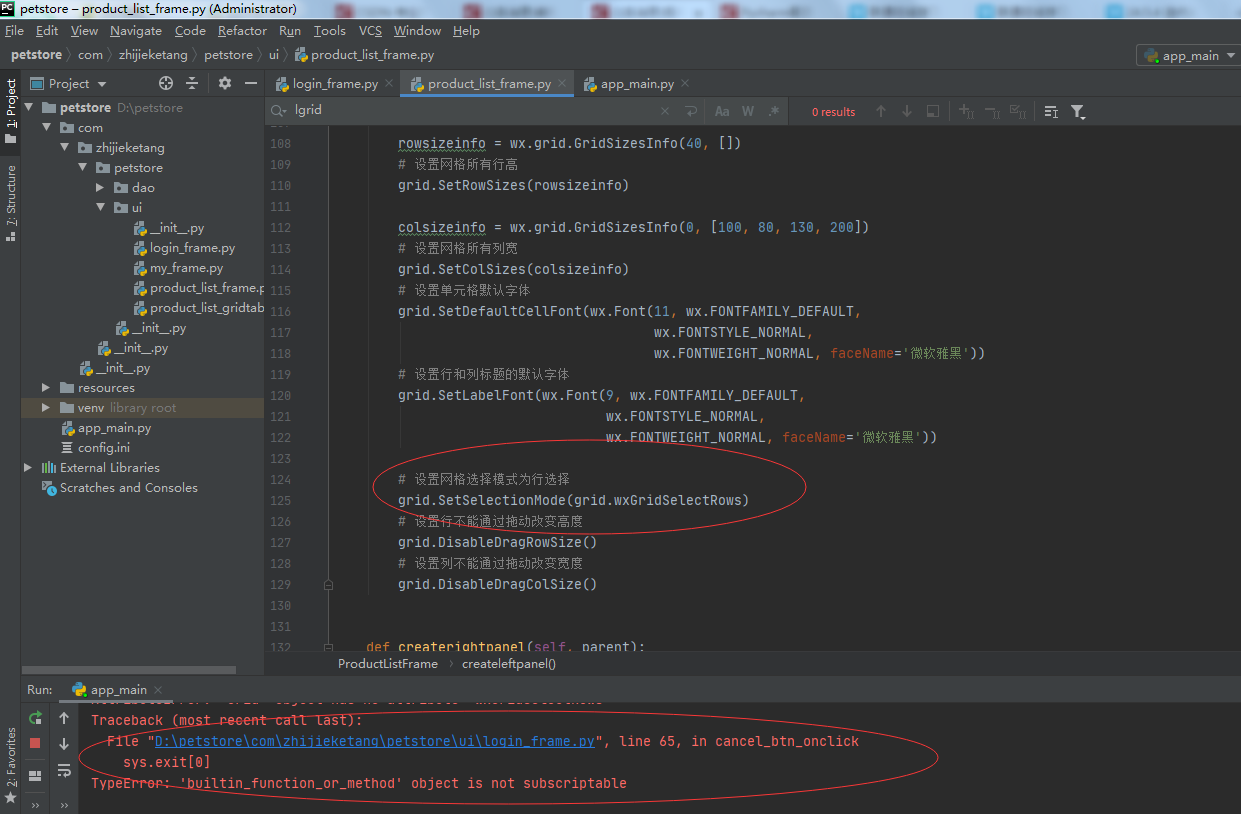Open the Project view dropdown
Image resolution: width=1241 pixels, height=814 pixels.
[68, 83]
